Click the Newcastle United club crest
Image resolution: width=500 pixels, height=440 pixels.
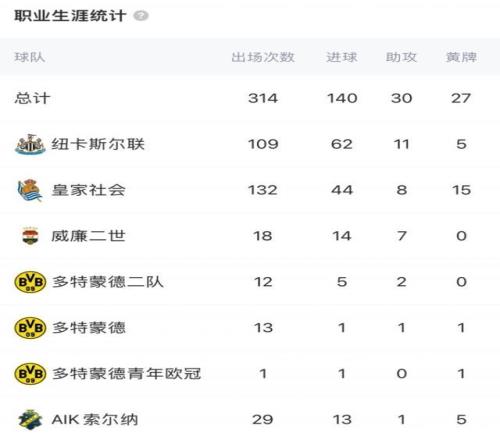click(30, 144)
